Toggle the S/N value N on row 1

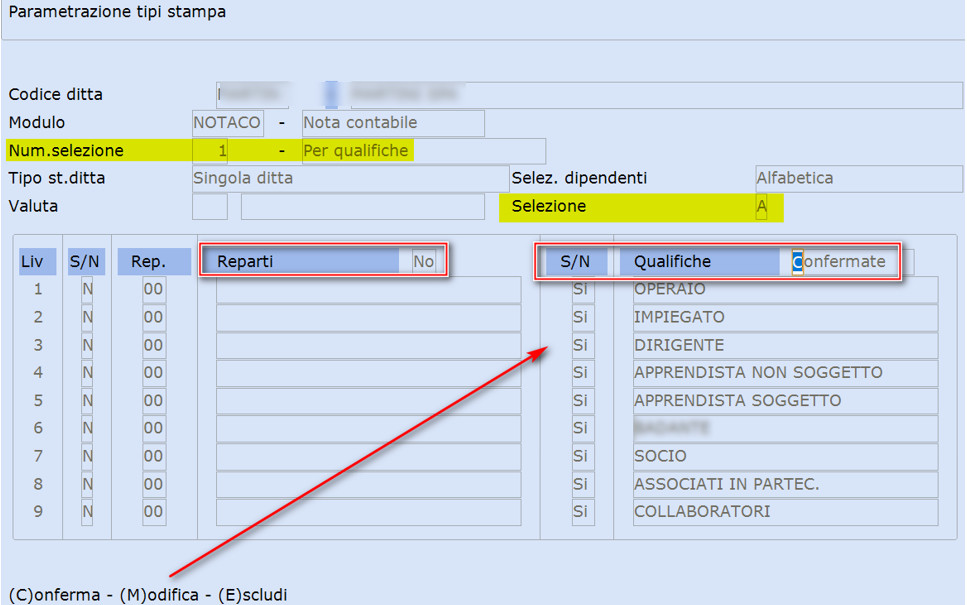pos(87,289)
